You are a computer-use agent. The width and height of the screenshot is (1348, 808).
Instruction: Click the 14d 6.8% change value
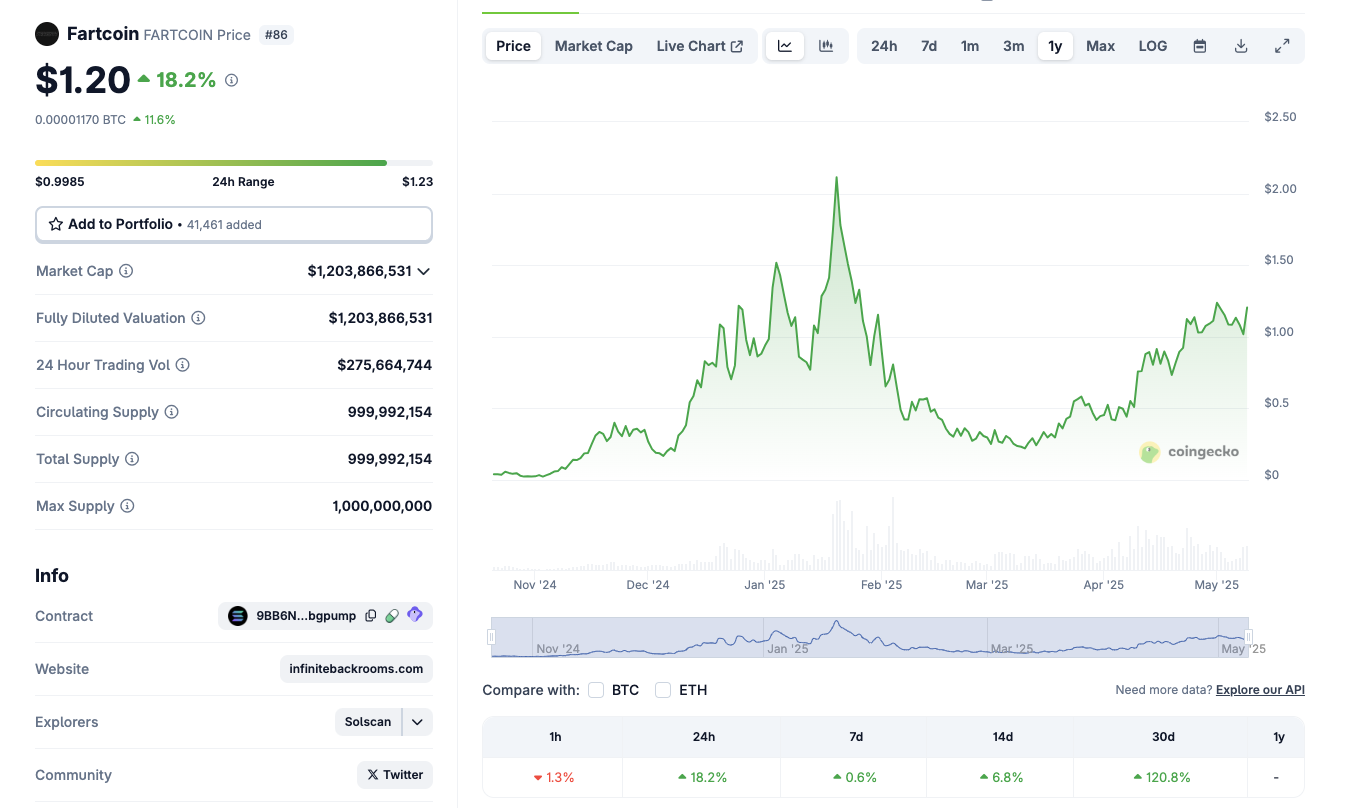[1002, 777]
